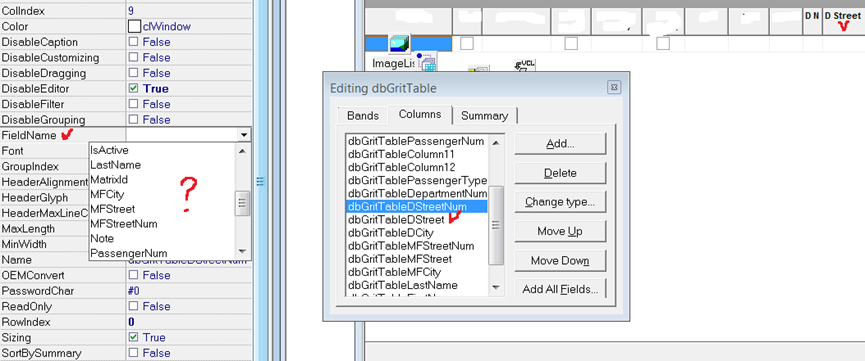Toggle the DisableCustomizing checkbox
The height and width of the screenshot is (361, 865).
pyautogui.click(x=134, y=57)
